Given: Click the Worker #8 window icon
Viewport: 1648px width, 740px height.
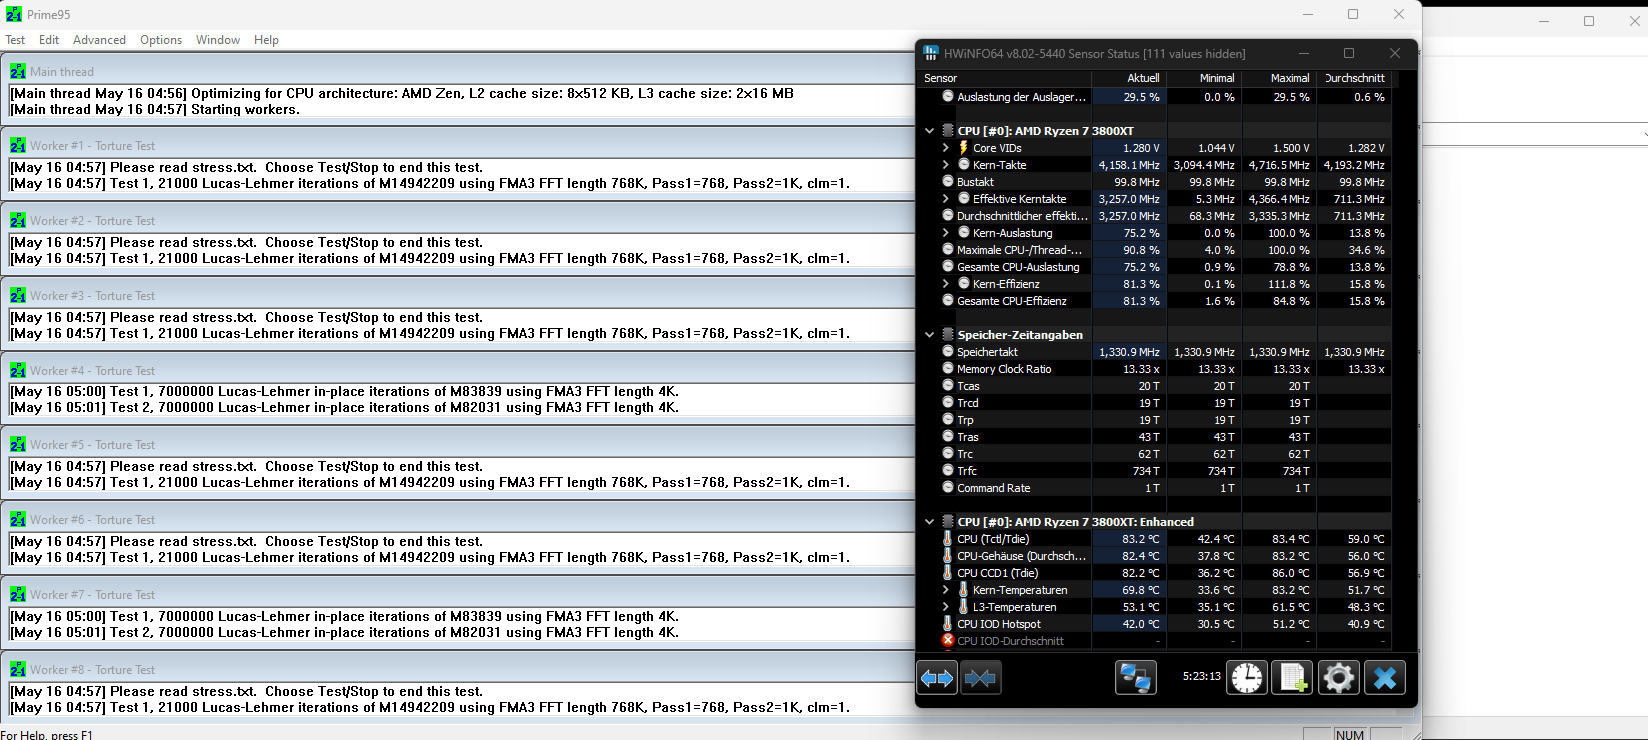Looking at the screenshot, I should [18, 669].
